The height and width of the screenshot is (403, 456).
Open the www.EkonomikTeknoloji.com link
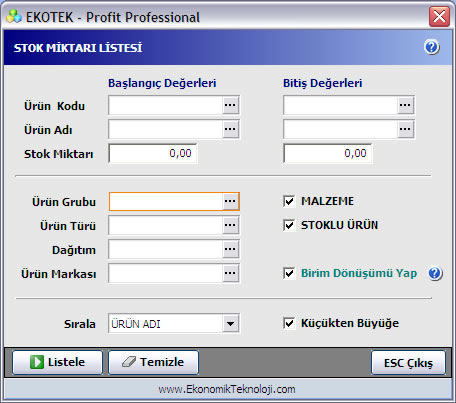pyautogui.click(x=227, y=389)
